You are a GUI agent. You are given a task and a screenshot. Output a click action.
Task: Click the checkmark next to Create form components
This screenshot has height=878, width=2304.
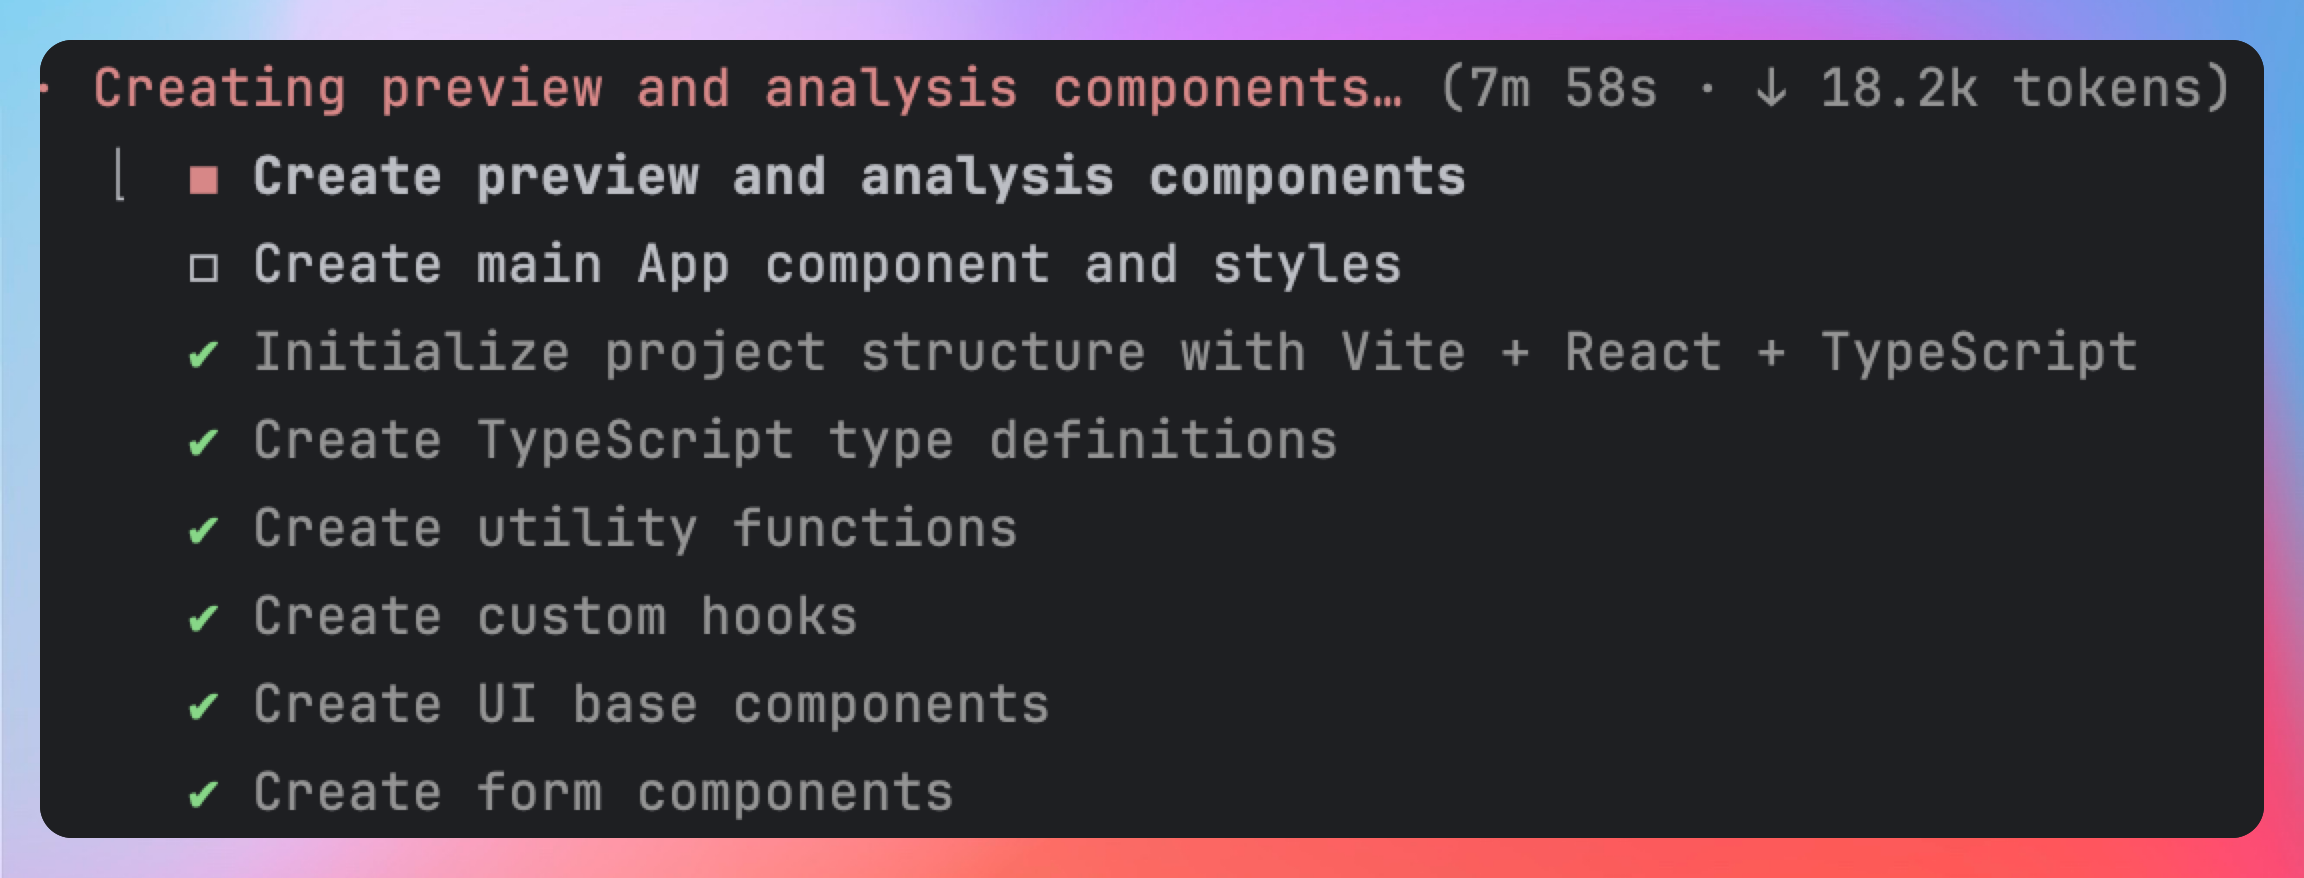point(203,794)
